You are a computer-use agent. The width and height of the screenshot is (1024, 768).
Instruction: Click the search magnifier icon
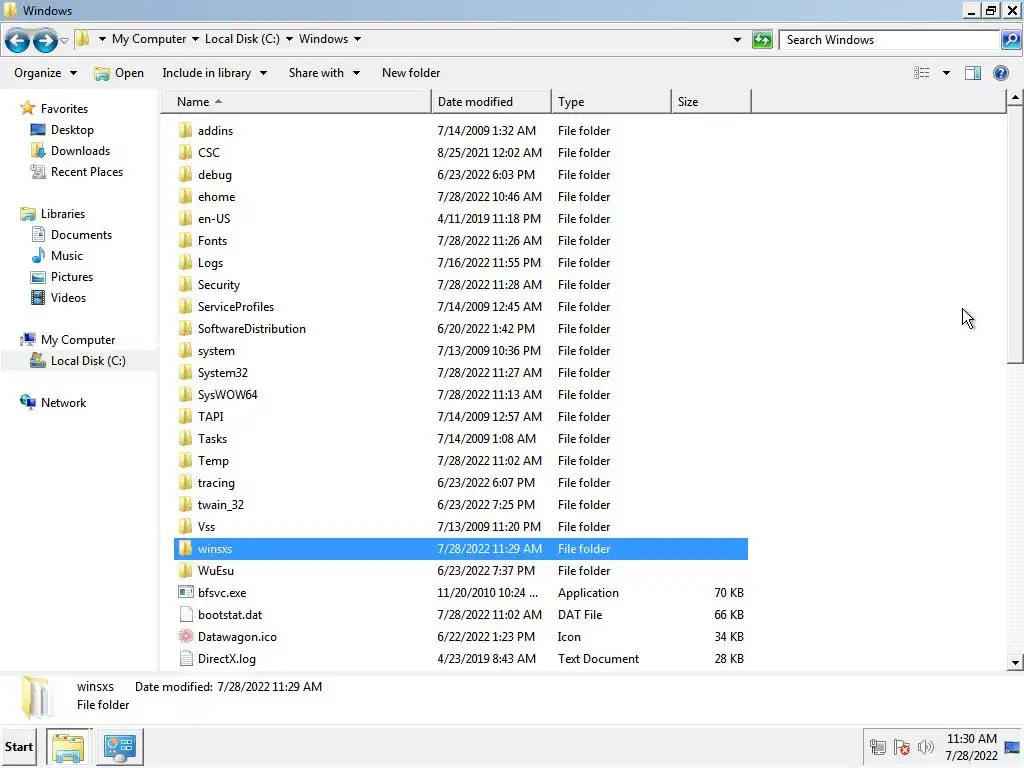1010,40
